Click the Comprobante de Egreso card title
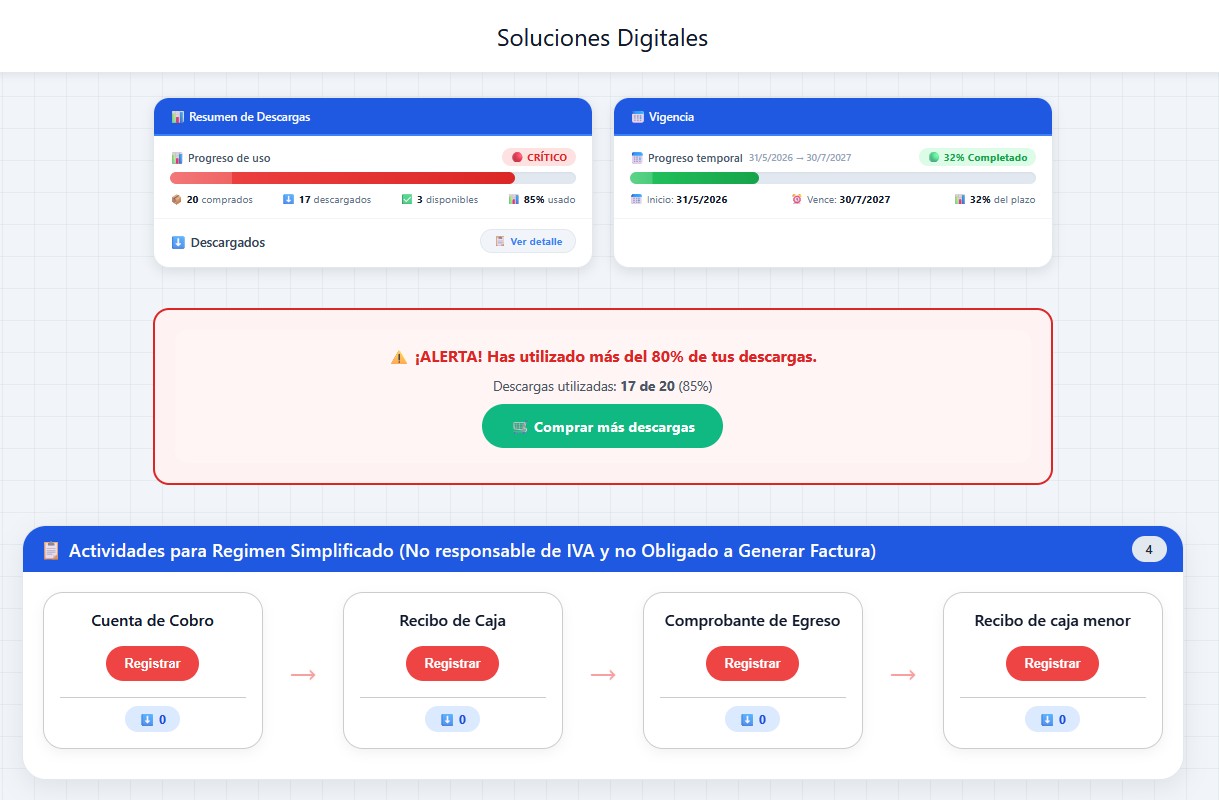The height and width of the screenshot is (800, 1219). (x=752, y=621)
